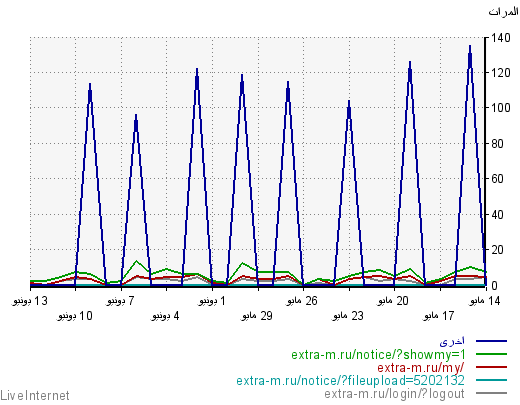Click the y-axis value 120
This screenshot has height=405, width=520.
click(501, 73)
